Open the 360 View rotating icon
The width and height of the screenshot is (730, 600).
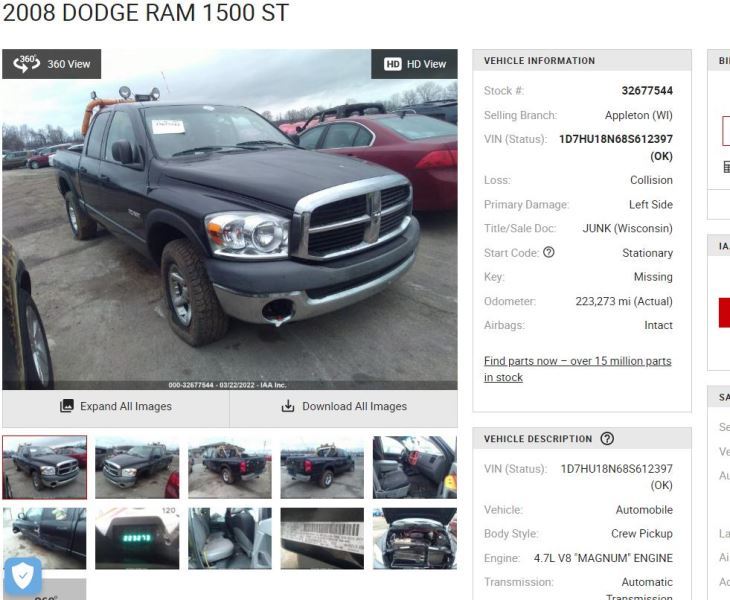27,63
